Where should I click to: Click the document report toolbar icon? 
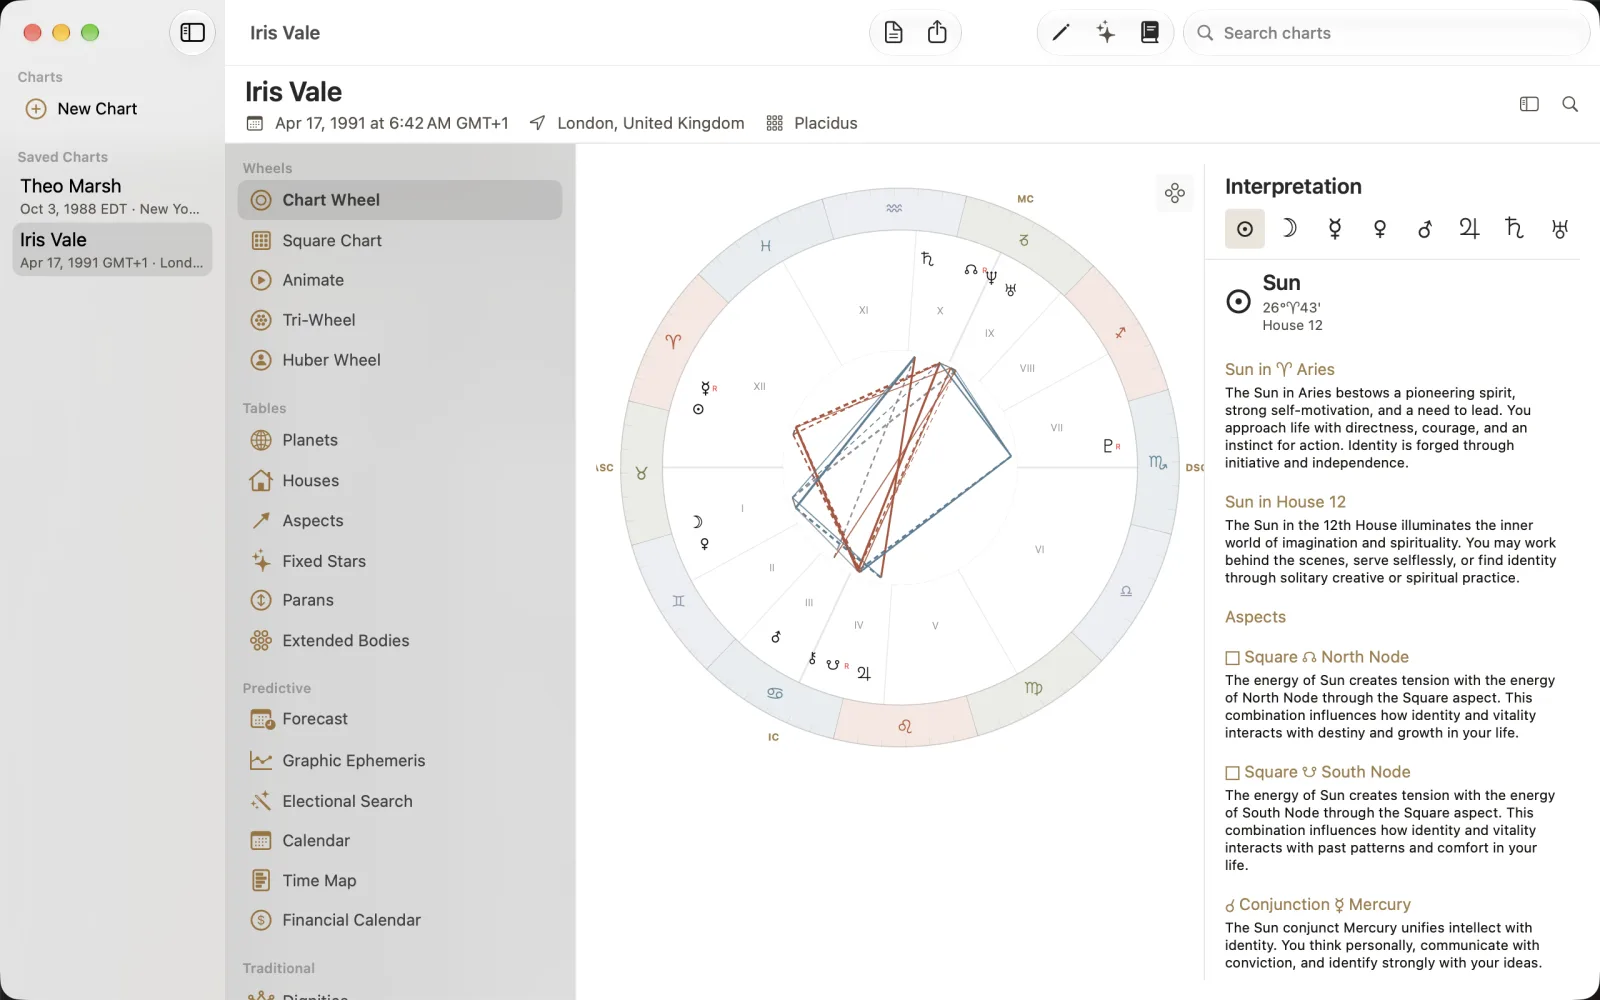pos(894,33)
